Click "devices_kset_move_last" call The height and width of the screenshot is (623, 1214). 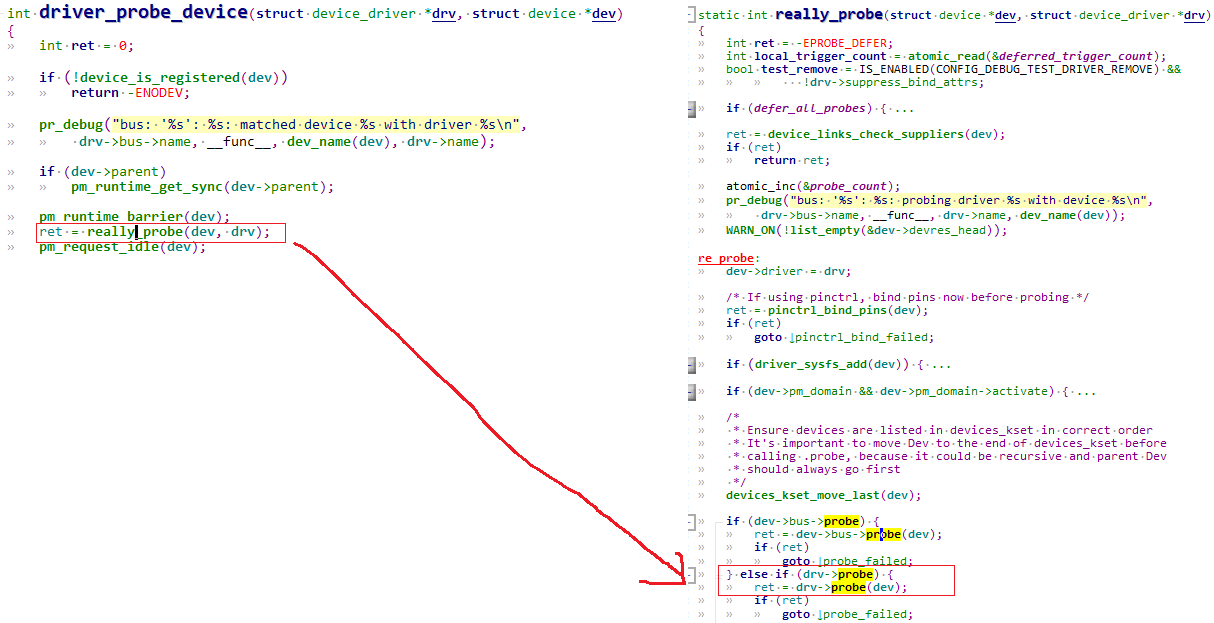[802, 495]
